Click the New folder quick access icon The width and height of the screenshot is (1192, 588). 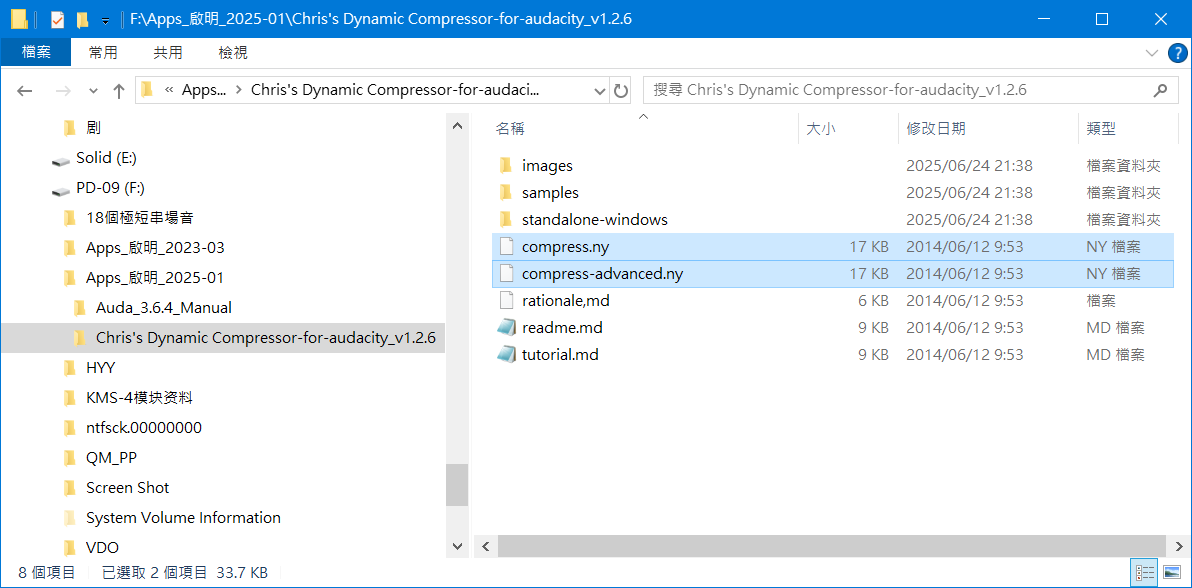point(82,19)
